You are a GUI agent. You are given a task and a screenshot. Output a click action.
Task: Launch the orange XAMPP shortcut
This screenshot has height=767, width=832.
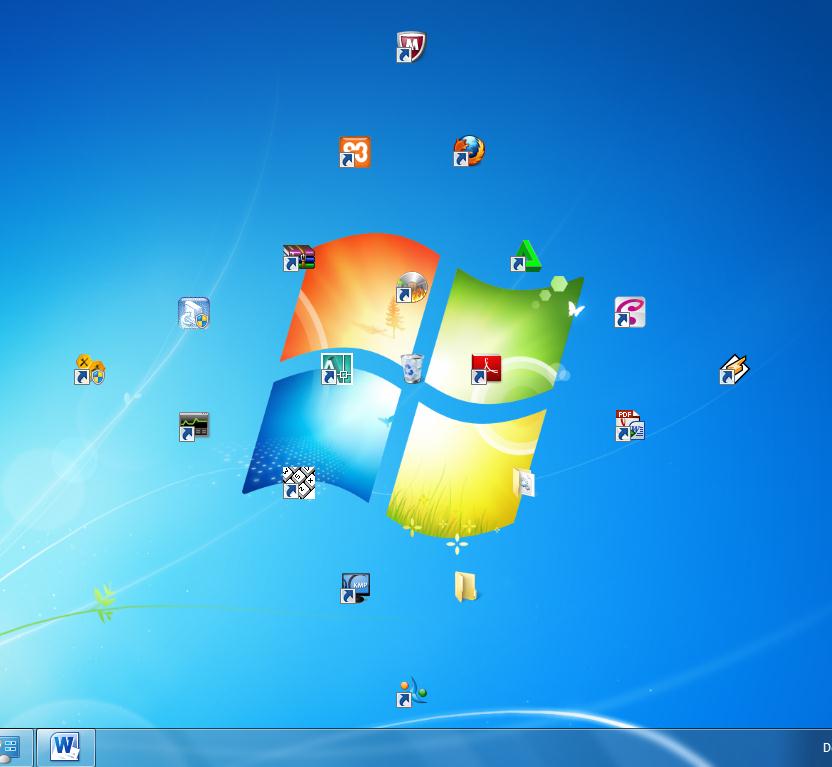[x=354, y=152]
